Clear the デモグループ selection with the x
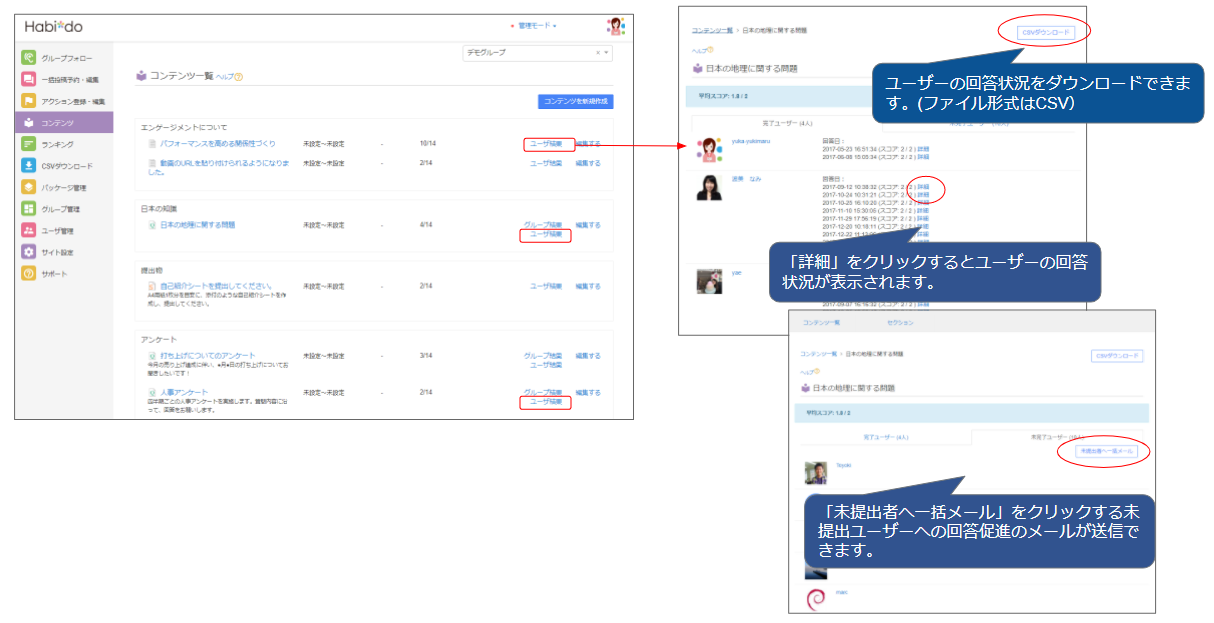The image size is (1214, 623). [598, 52]
